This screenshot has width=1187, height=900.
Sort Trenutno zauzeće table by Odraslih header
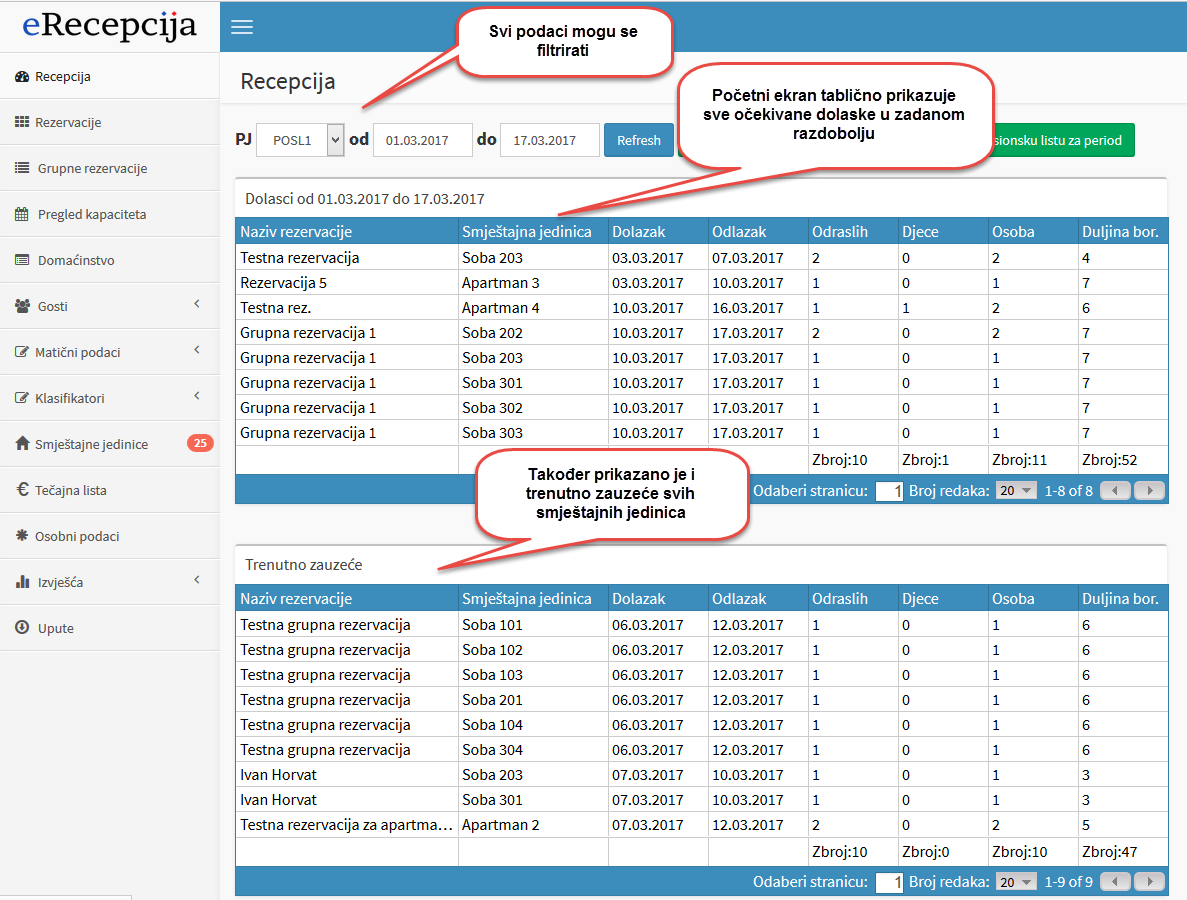(x=852, y=598)
